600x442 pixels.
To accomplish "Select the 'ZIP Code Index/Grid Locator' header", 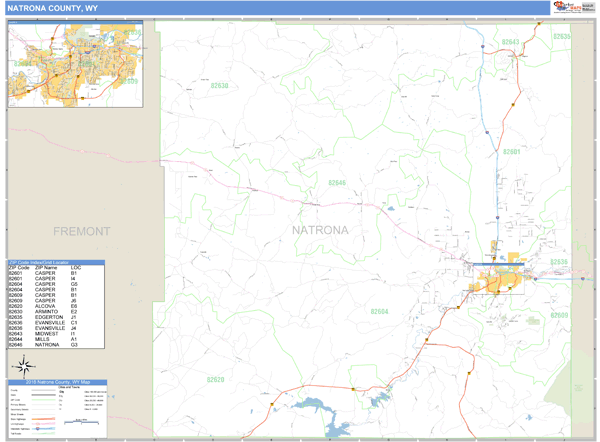I will tap(56, 263).
